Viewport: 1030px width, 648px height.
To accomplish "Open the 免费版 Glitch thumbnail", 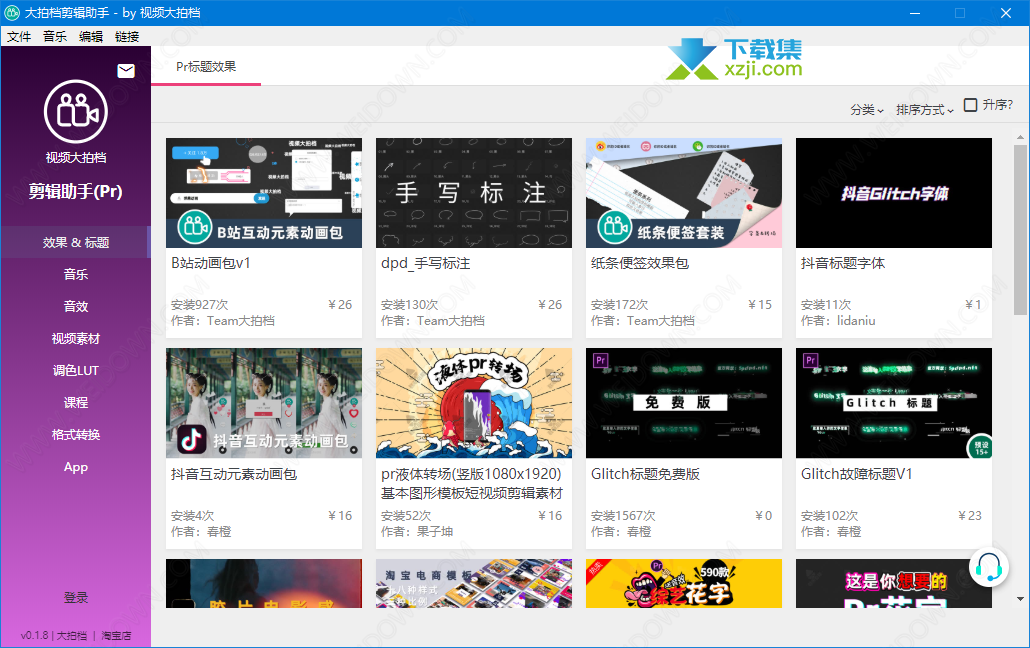I will pos(684,403).
